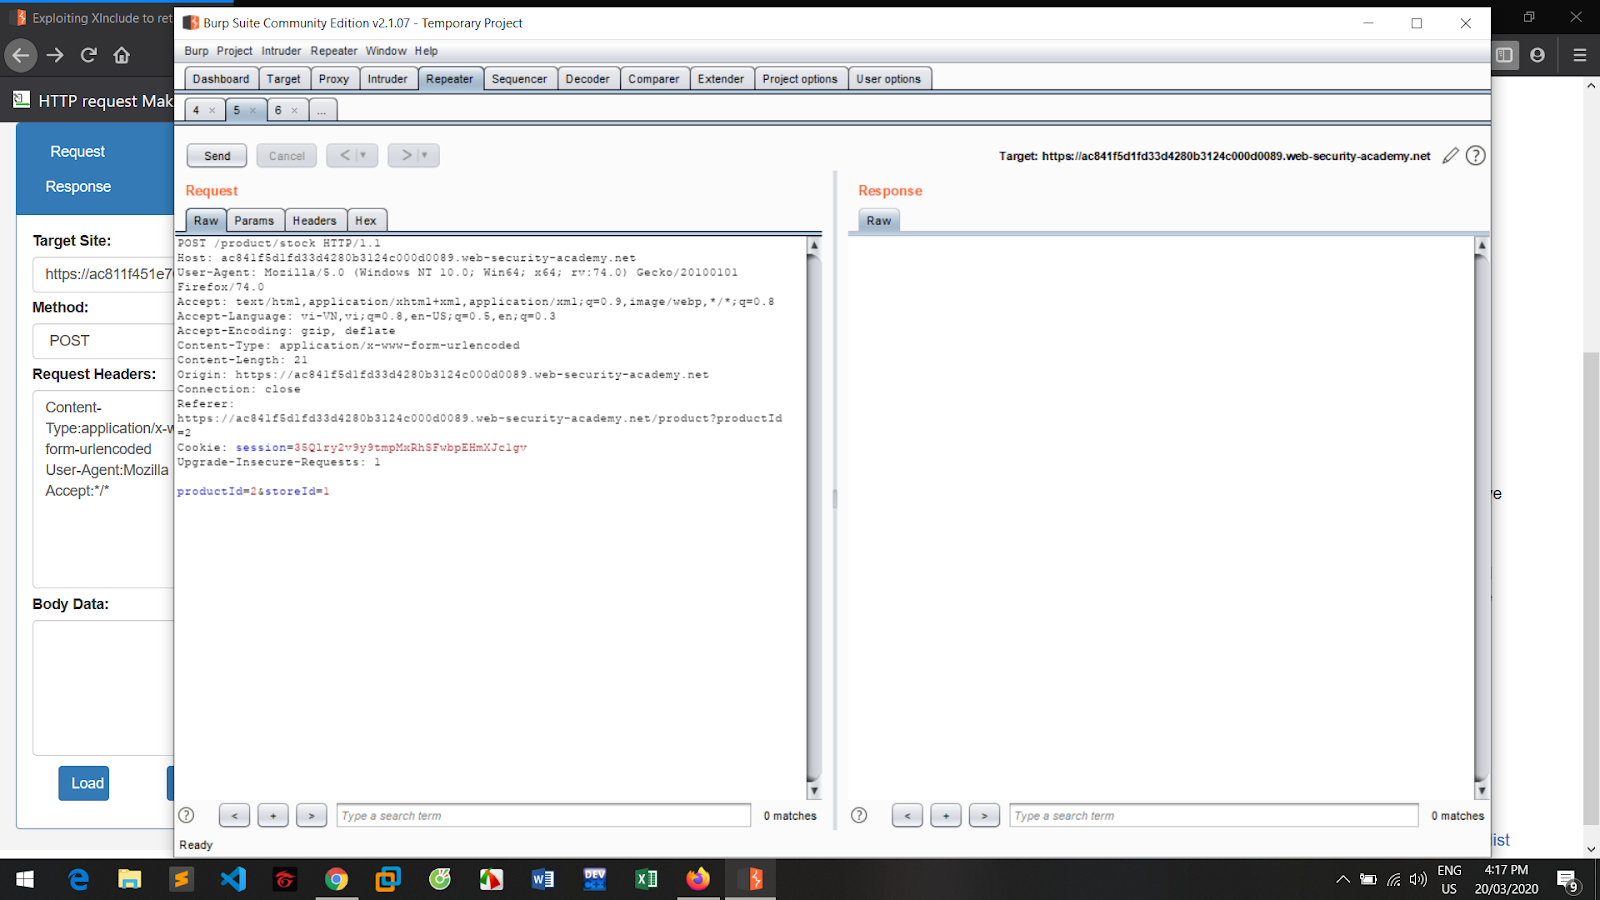Click browser home icon
The height and width of the screenshot is (900, 1600).
click(122, 55)
